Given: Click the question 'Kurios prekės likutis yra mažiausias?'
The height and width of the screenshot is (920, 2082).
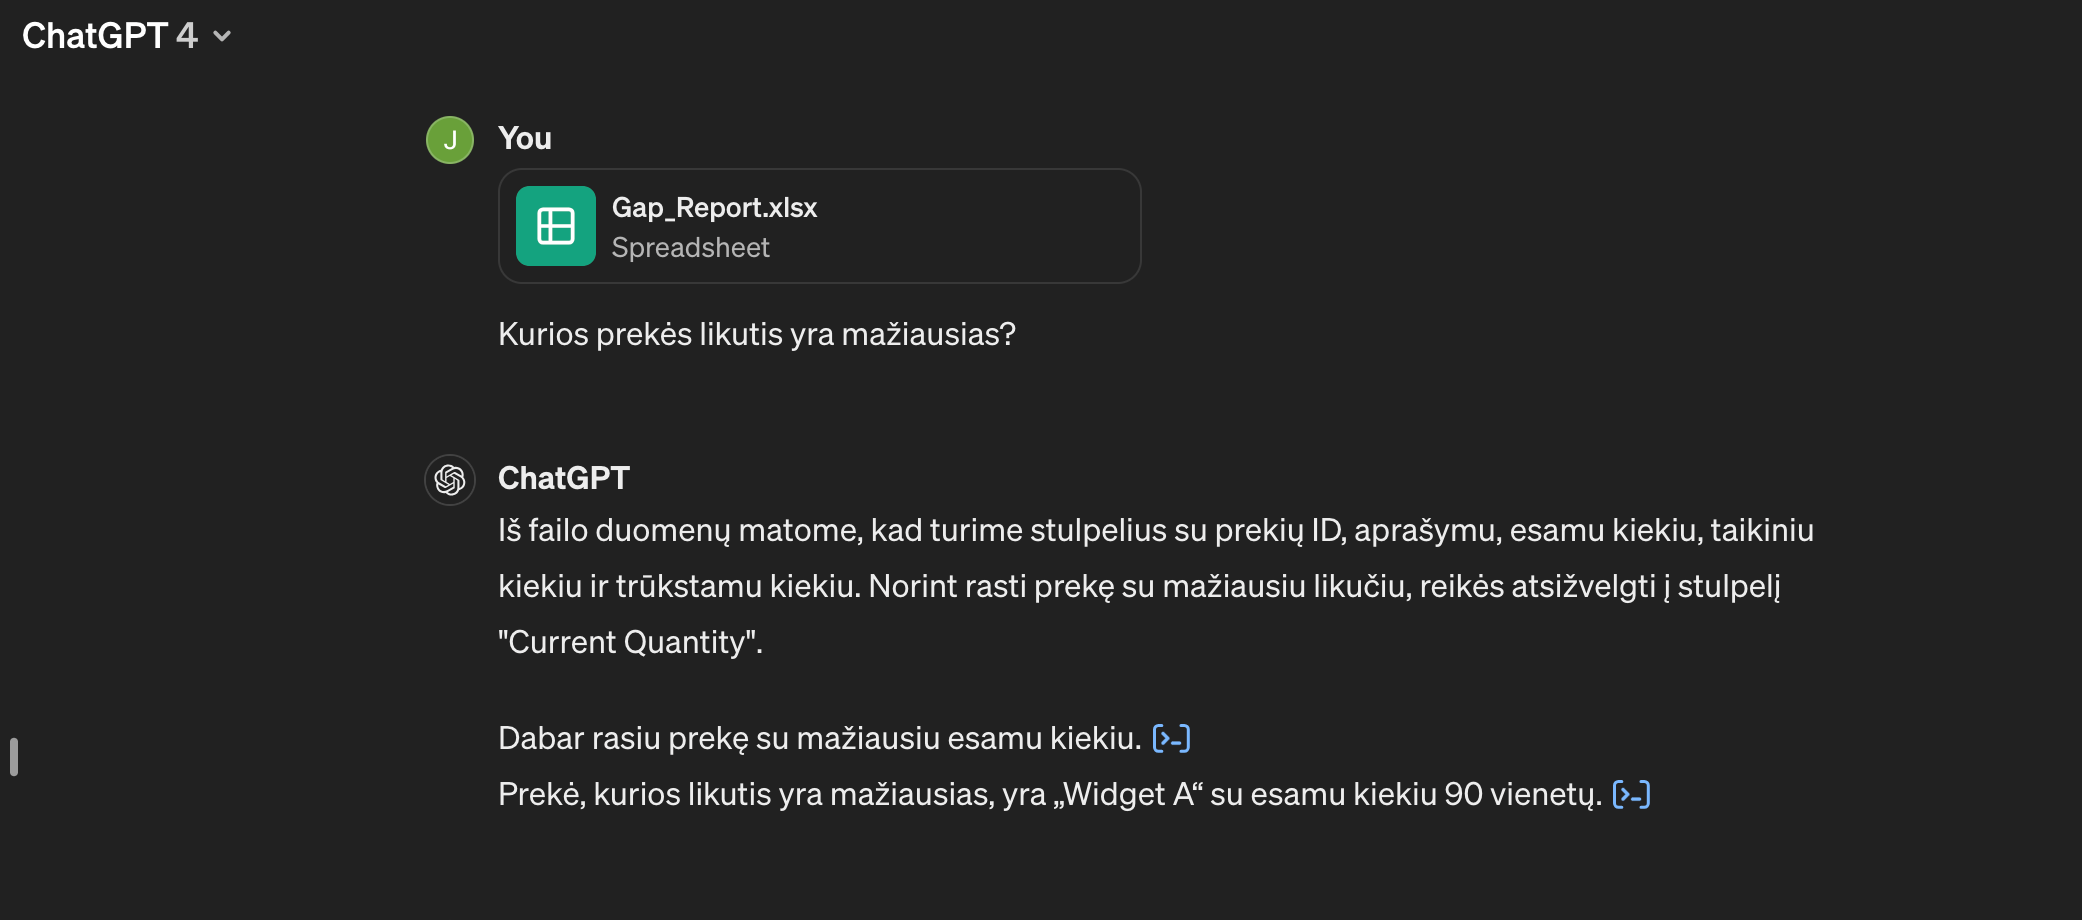Looking at the screenshot, I should (757, 334).
